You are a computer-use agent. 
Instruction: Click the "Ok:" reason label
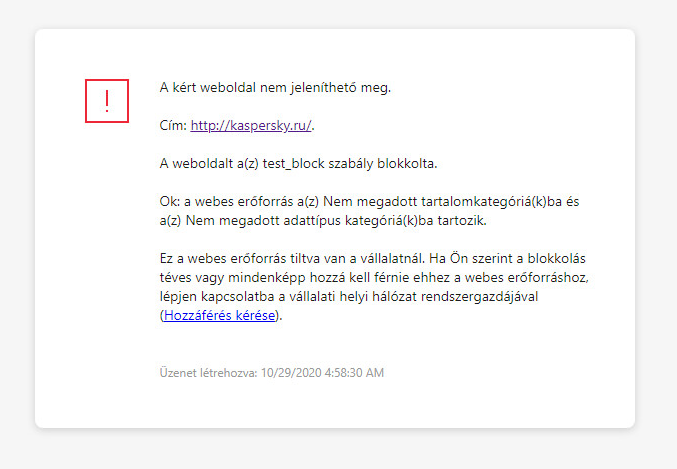[x=170, y=201]
